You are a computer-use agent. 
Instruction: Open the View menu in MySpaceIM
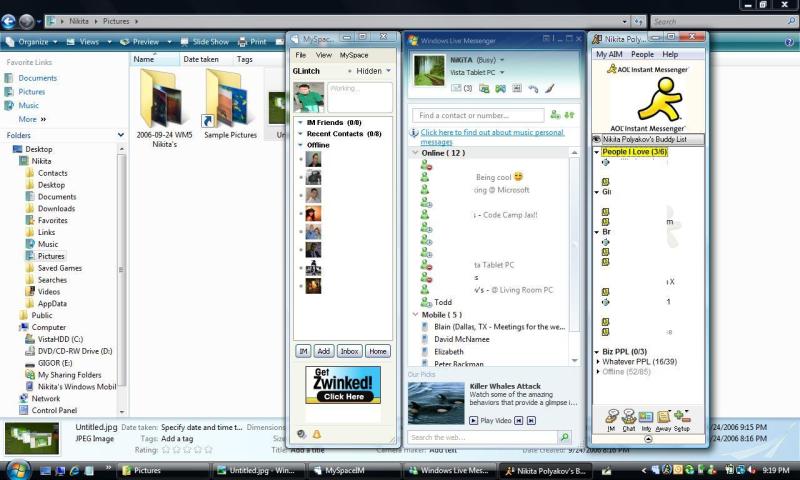(x=323, y=55)
